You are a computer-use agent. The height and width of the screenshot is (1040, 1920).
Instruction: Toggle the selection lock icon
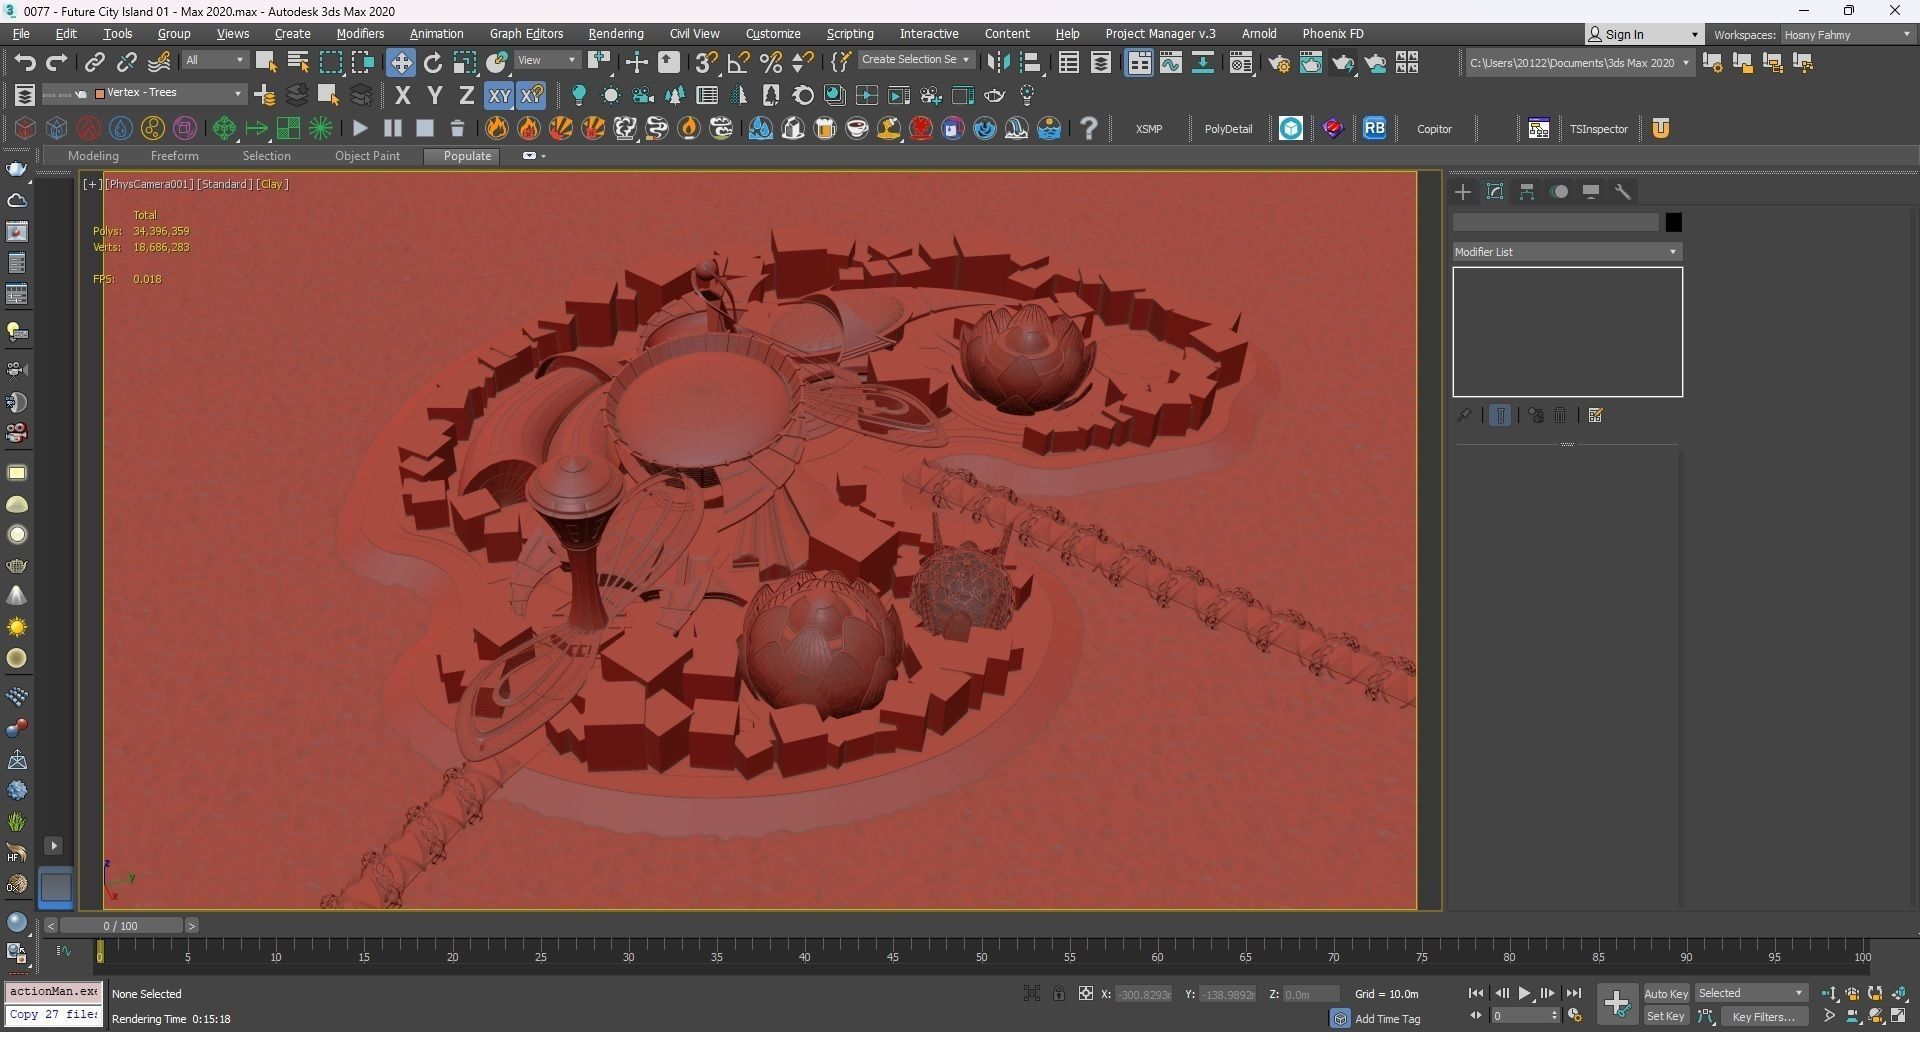pyautogui.click(x=1058, y=993)
